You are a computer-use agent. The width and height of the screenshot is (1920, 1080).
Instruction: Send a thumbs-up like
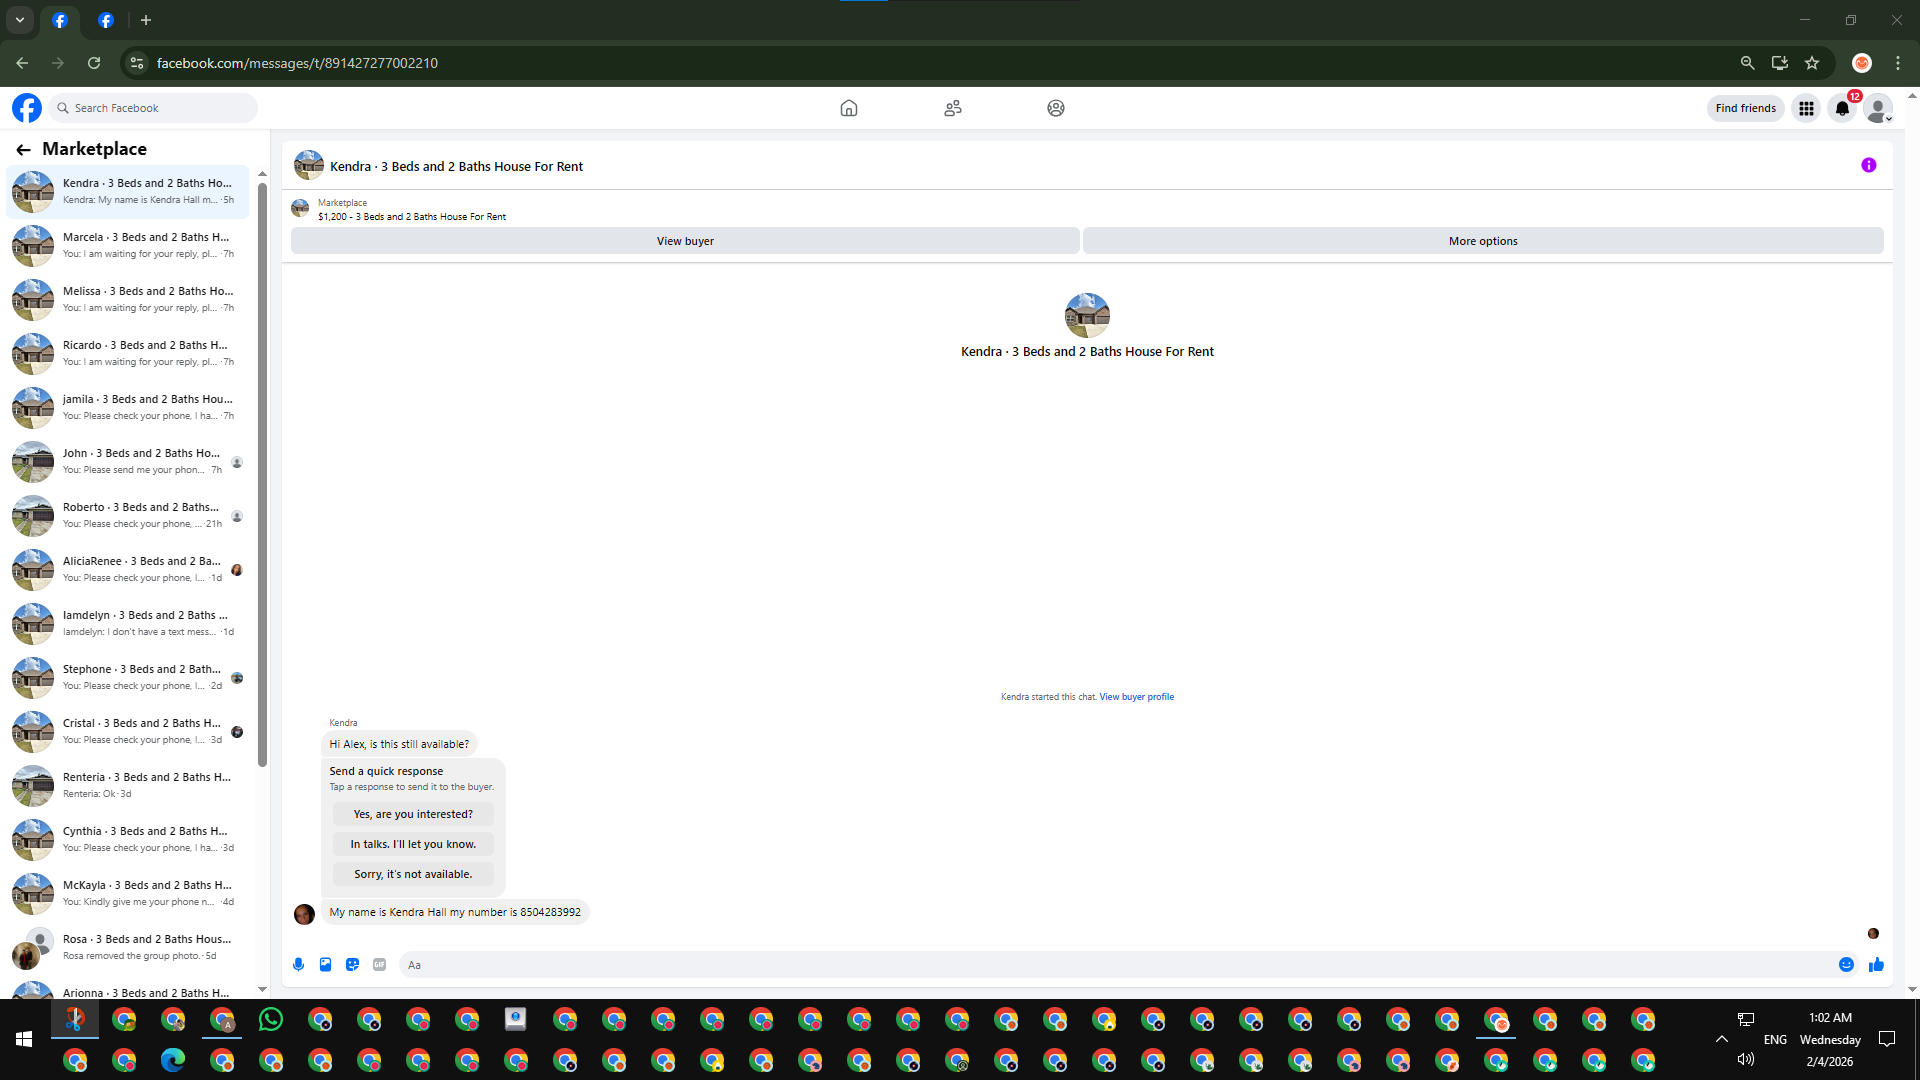pos(1876,965)
